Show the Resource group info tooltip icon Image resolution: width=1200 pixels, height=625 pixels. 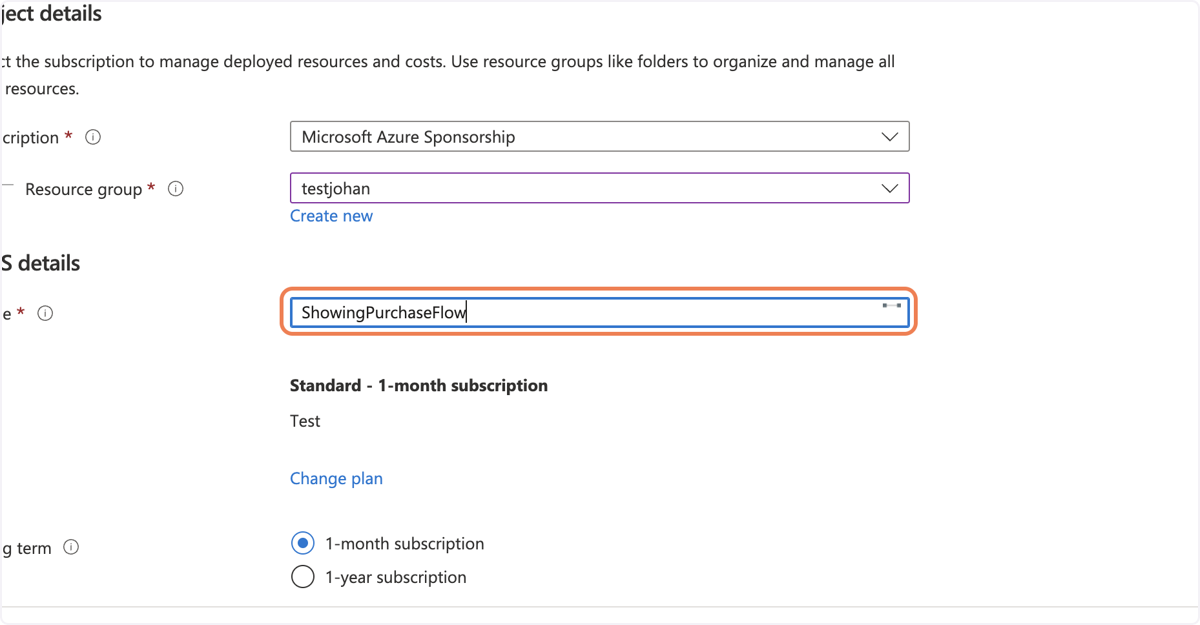click(x=176, y=188)
